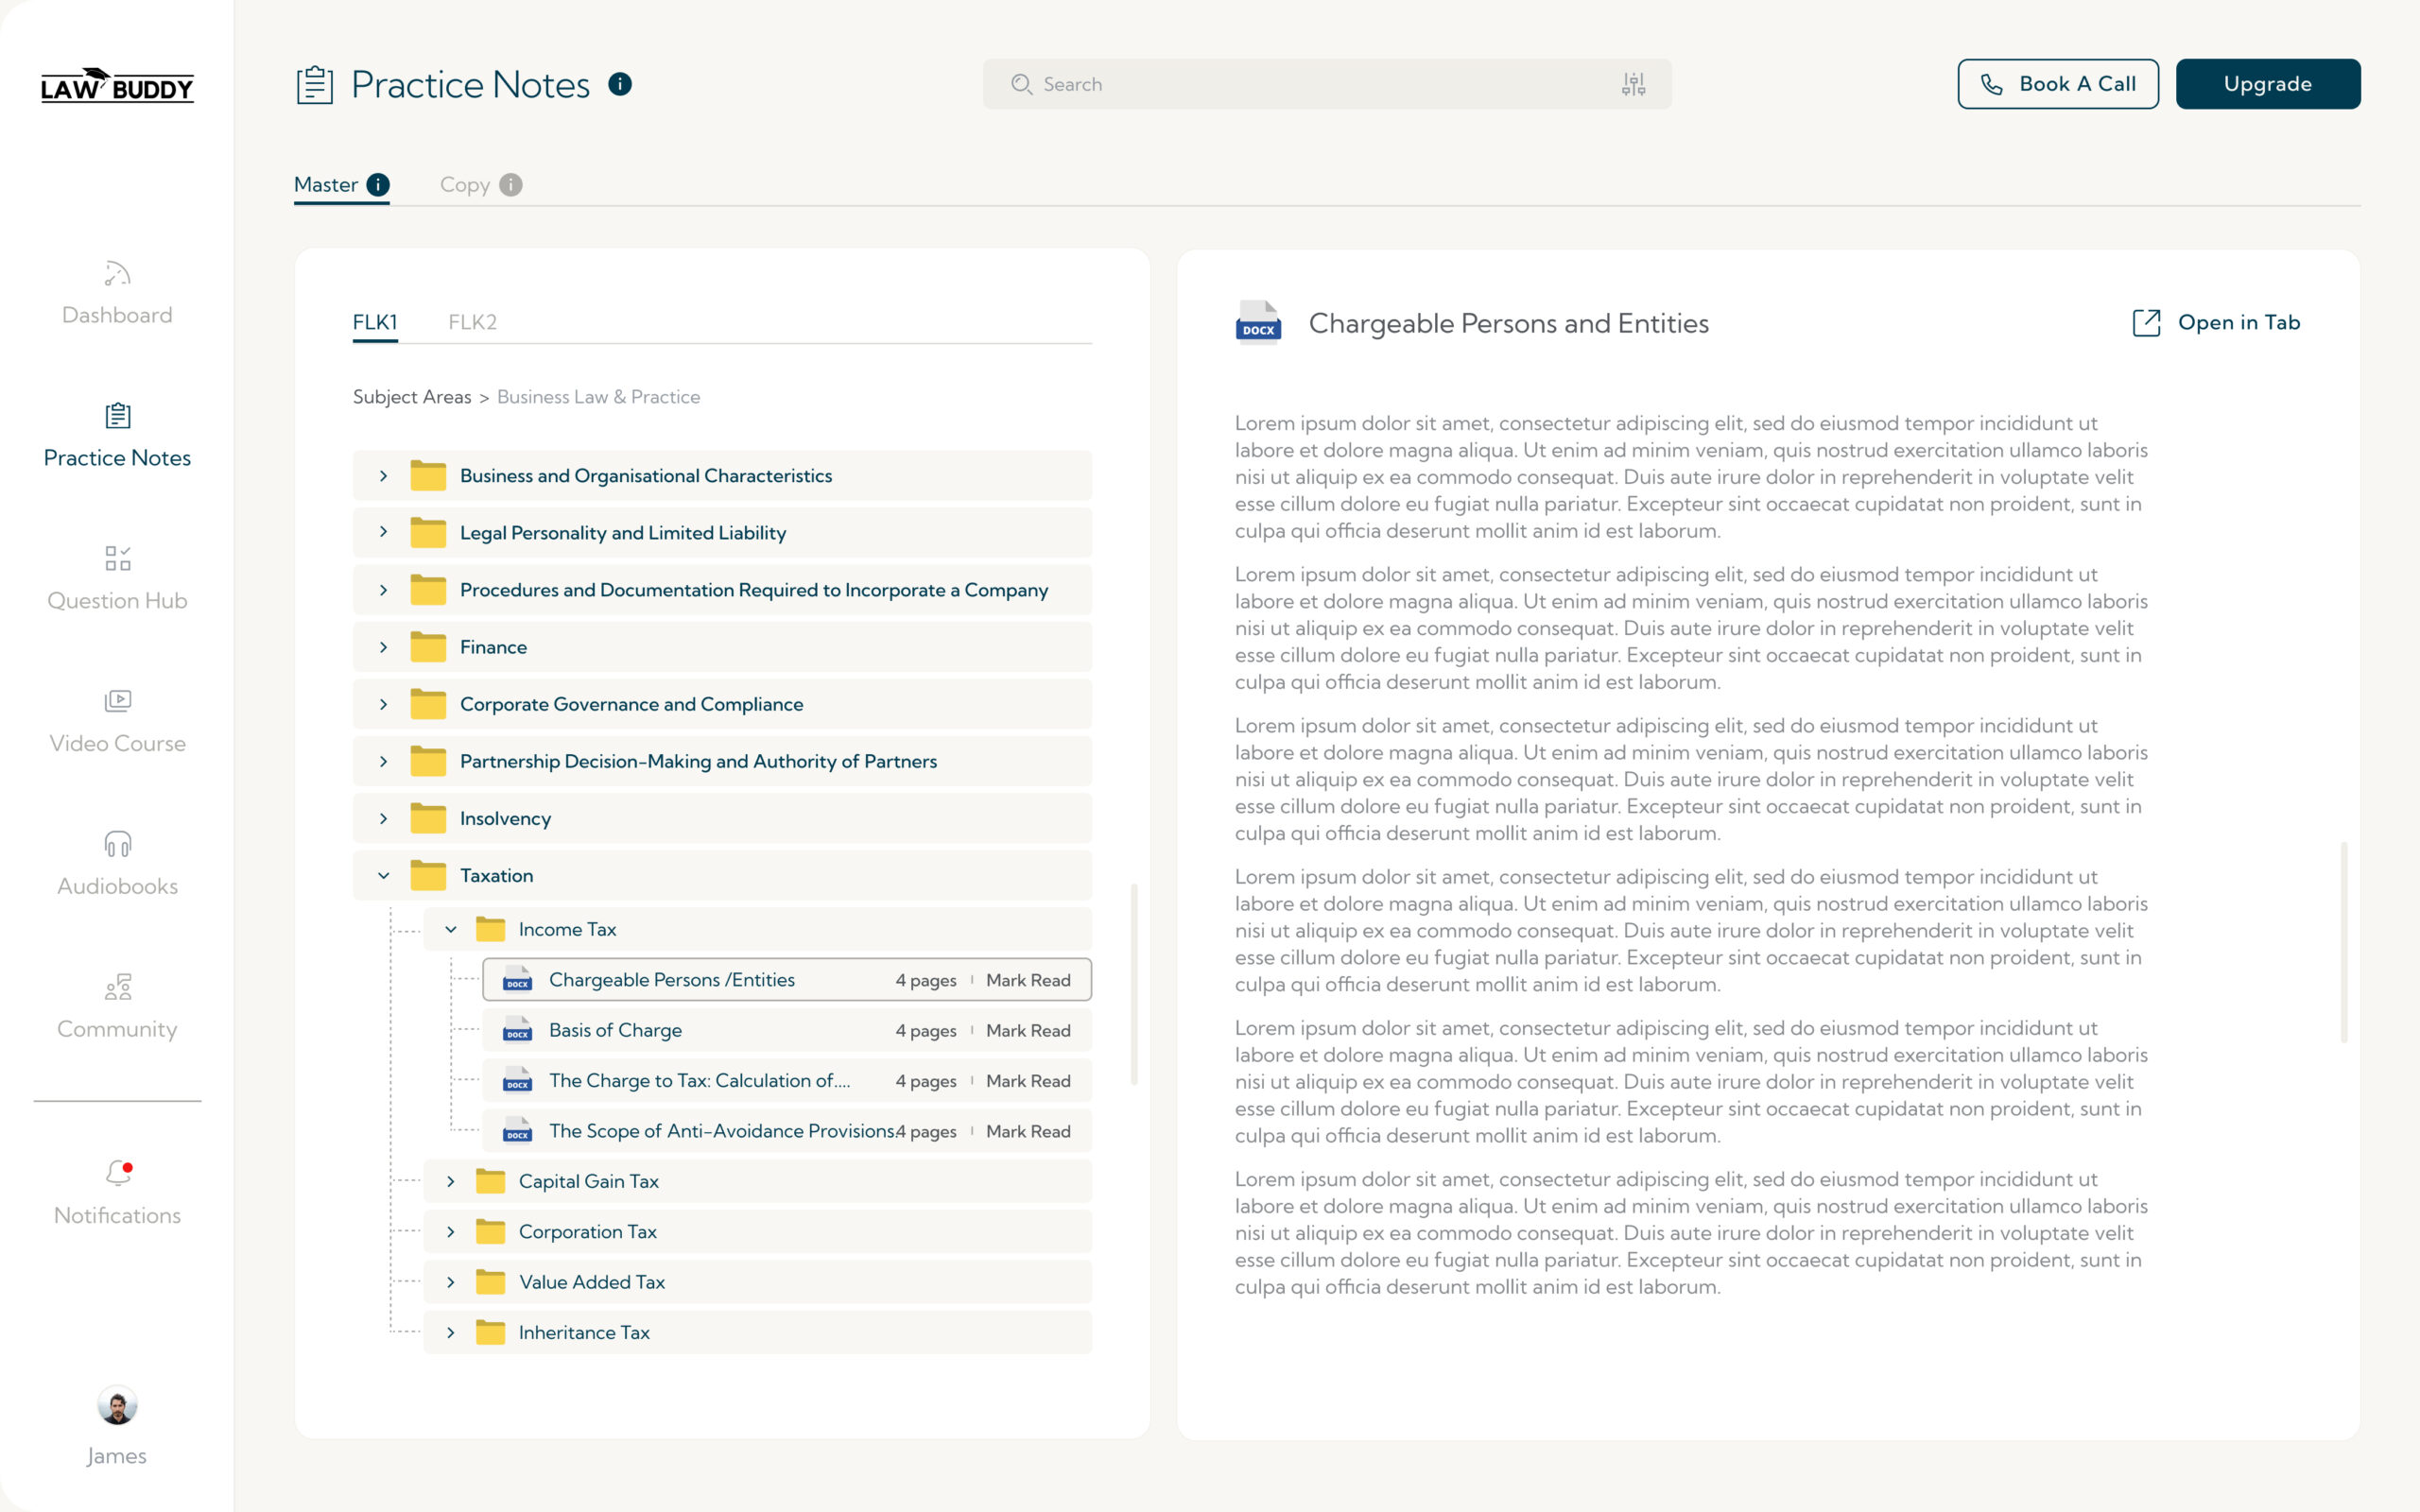Click into the Search input field

click(x=1327, y=84)
